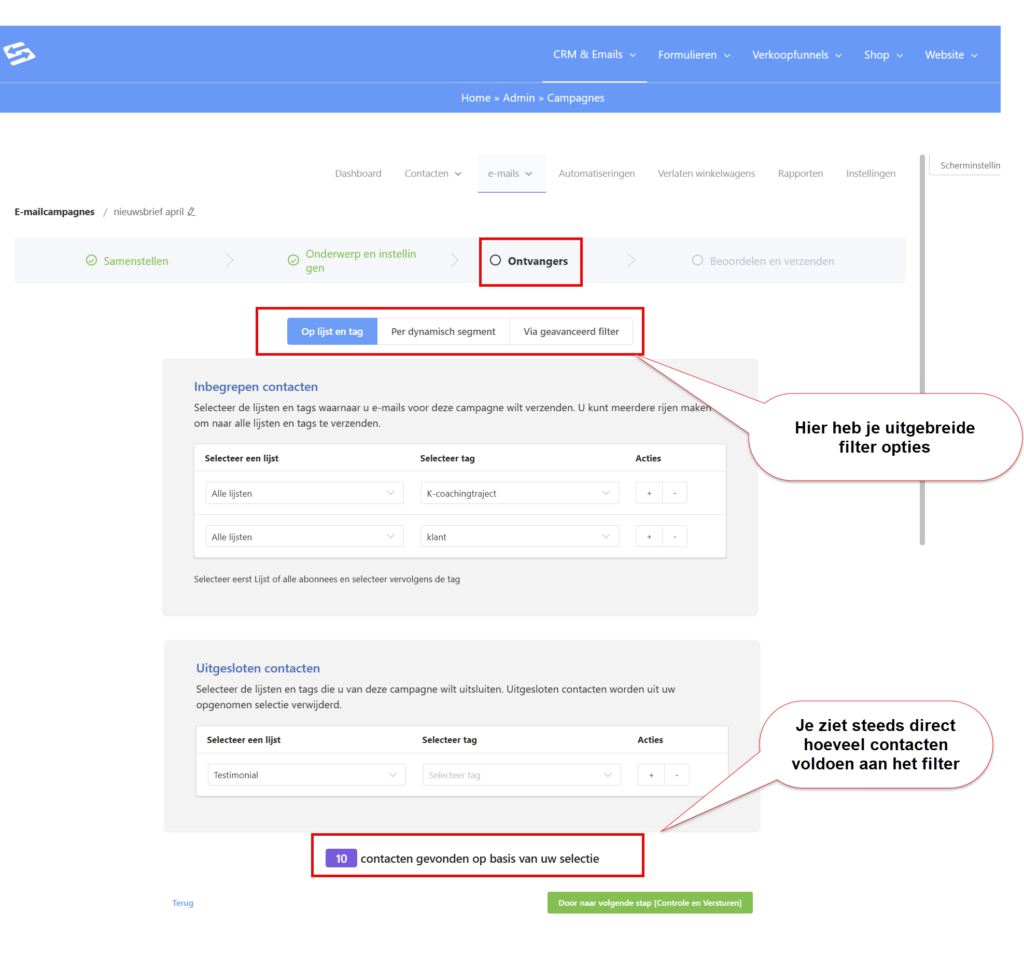This screenshot has height=969, width=1024.
Task: Click plus in the Testimonial exclusion row
Action: [x=651, y=775]
